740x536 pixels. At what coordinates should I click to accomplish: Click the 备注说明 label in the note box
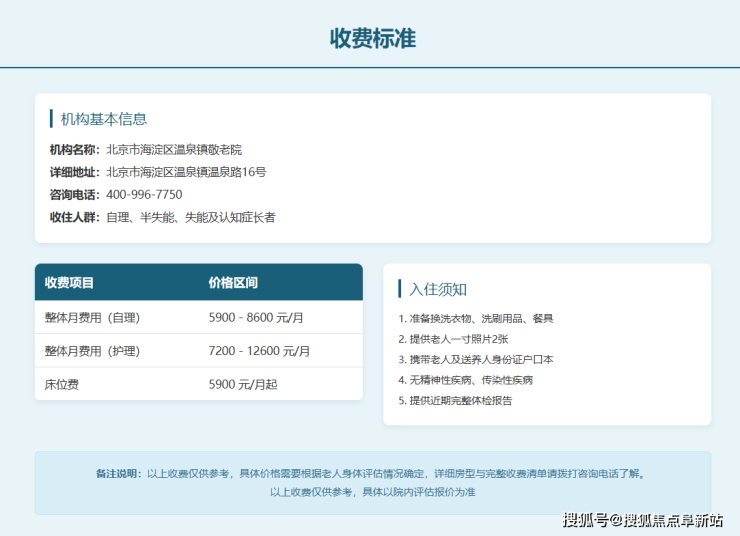point(119,473)
